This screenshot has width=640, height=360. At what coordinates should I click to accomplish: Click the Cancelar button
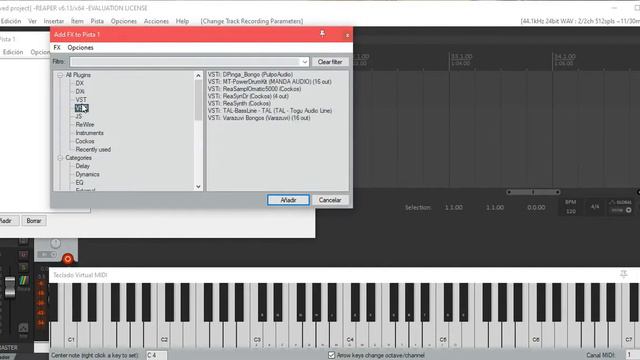tap(330, 200)
